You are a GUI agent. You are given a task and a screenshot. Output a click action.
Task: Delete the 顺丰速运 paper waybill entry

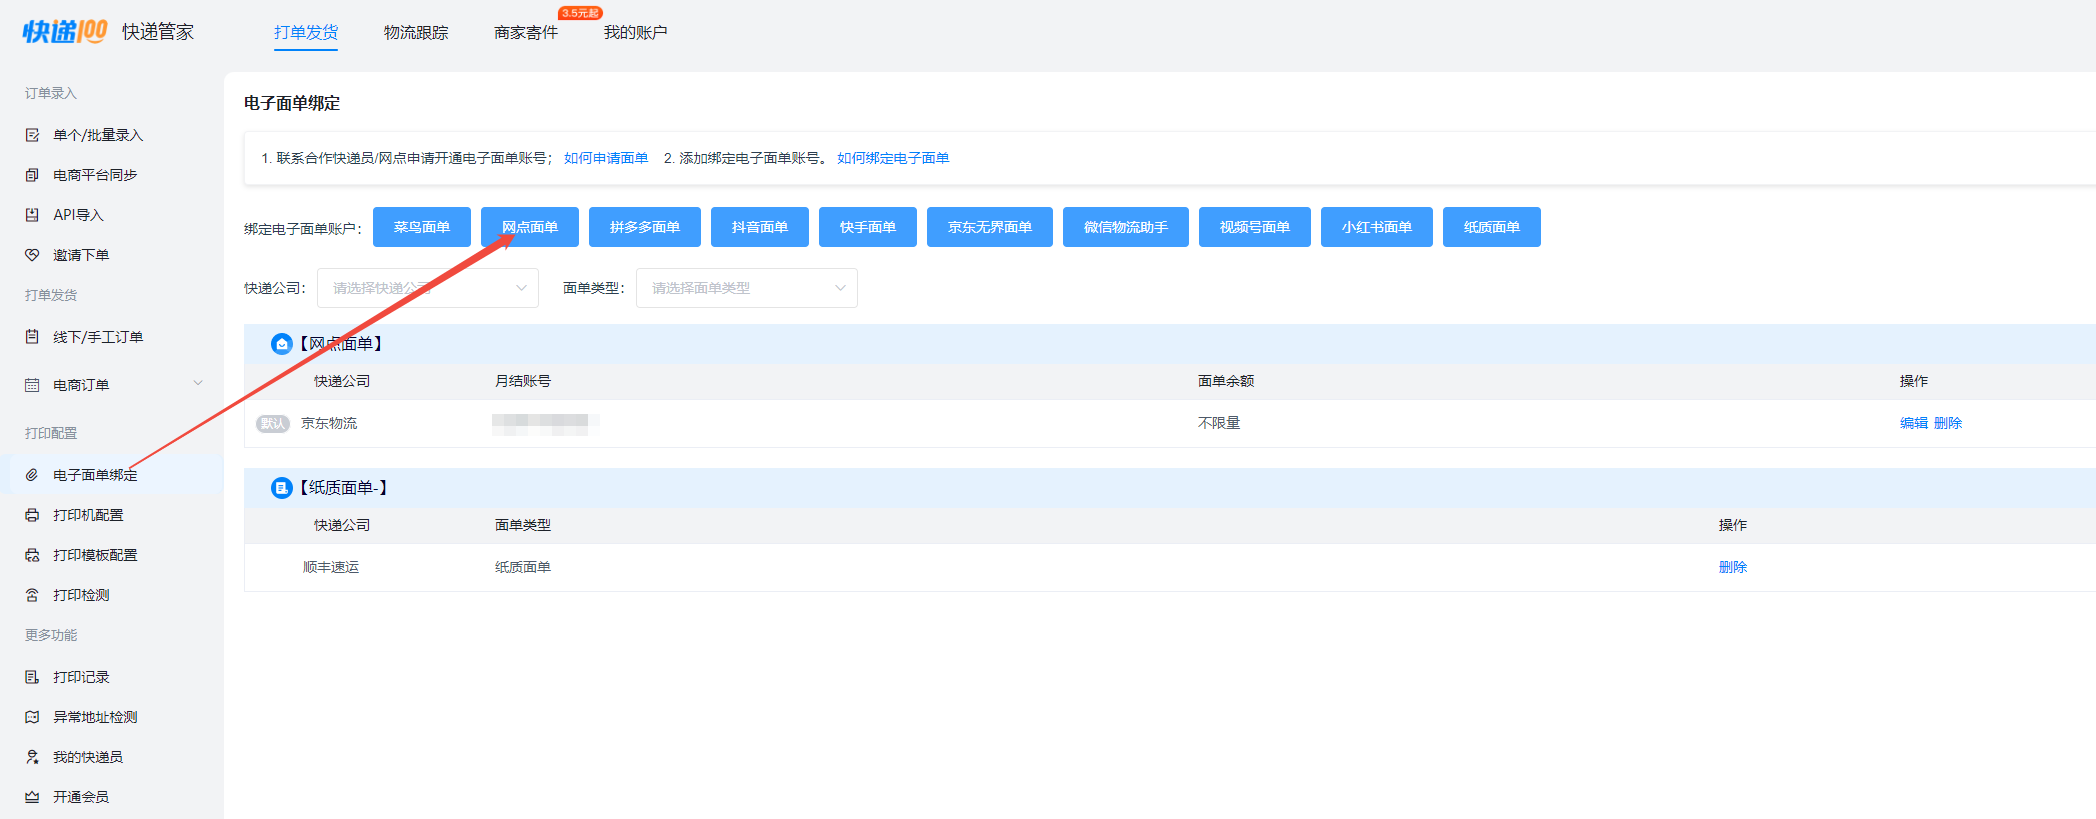click(x=1732, y=567)
